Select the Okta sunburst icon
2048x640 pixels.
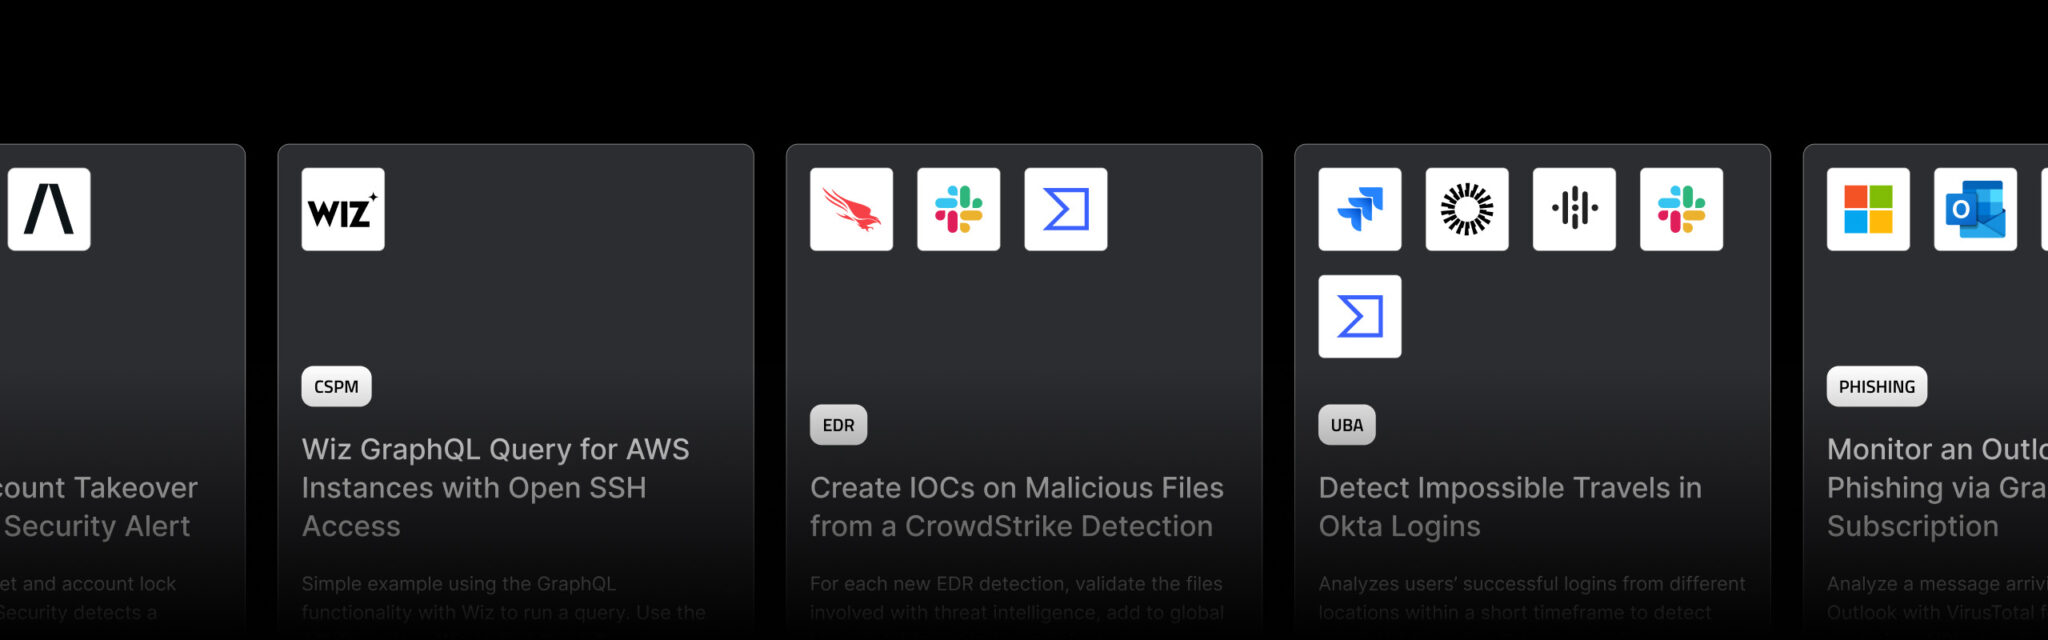point(1466,209)
